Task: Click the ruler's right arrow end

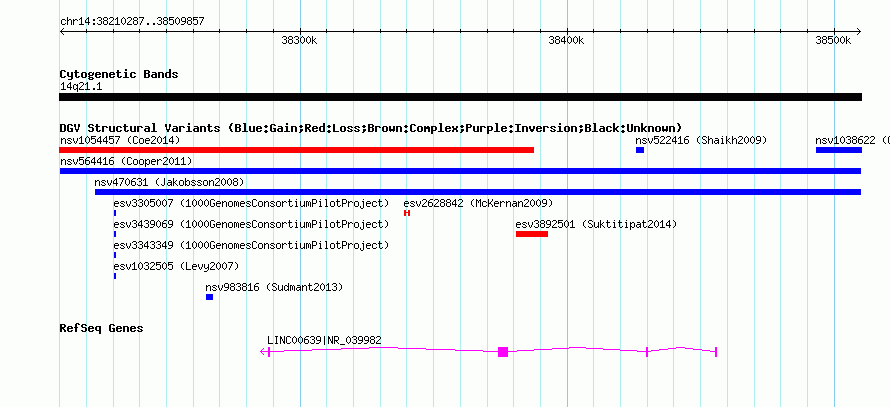Action: tap(859, 32)
